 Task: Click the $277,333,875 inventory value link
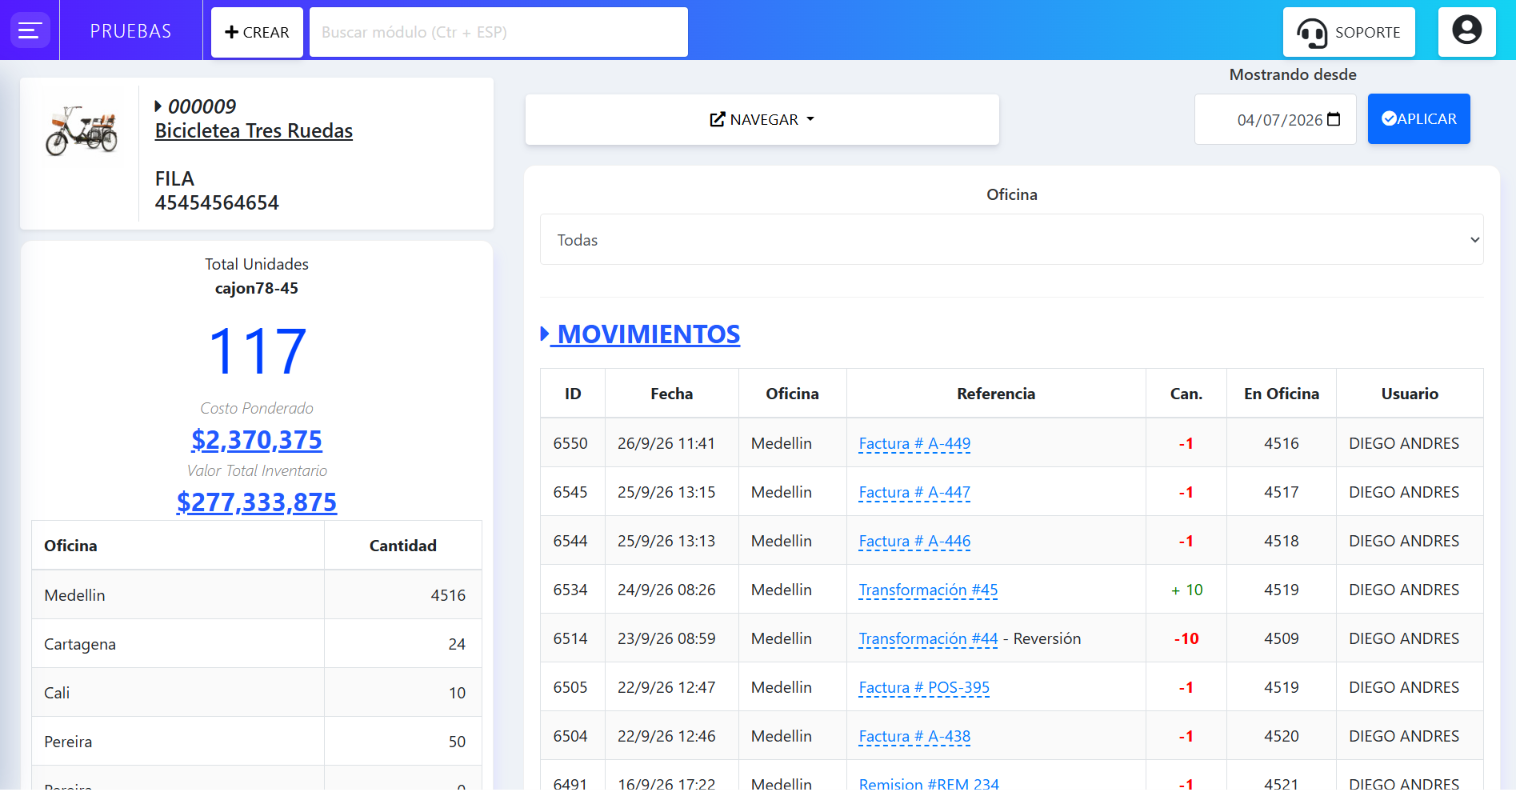(257, 502)
